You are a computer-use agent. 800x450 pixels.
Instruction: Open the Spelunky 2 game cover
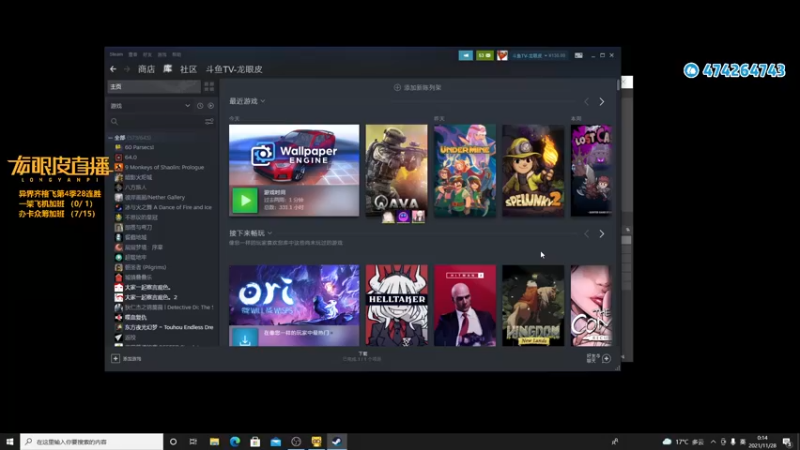[533, 170]
